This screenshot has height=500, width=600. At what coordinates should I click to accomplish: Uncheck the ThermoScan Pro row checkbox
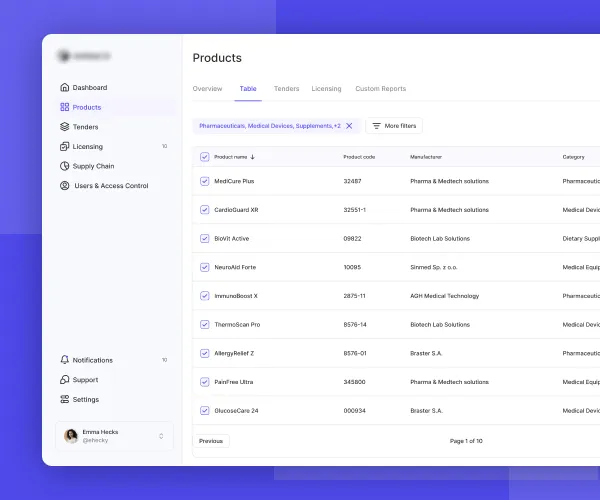pos(205,324)
